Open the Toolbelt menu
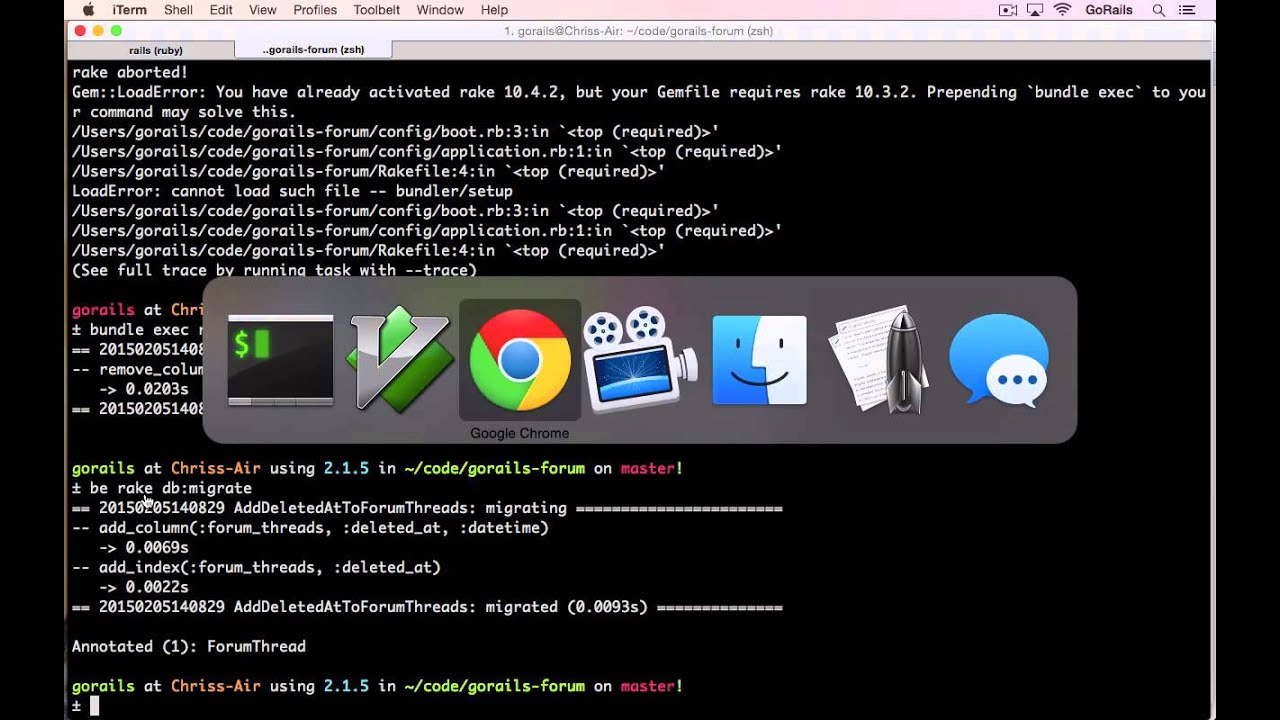This screenshot has height=720, width=1280. coord(377,10)
